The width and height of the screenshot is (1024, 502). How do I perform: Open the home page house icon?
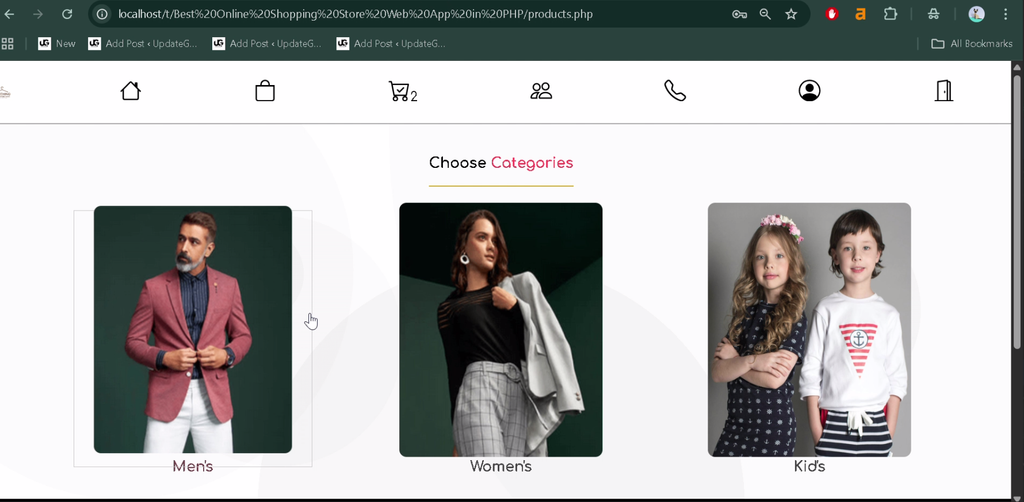(x=131, y=91)
